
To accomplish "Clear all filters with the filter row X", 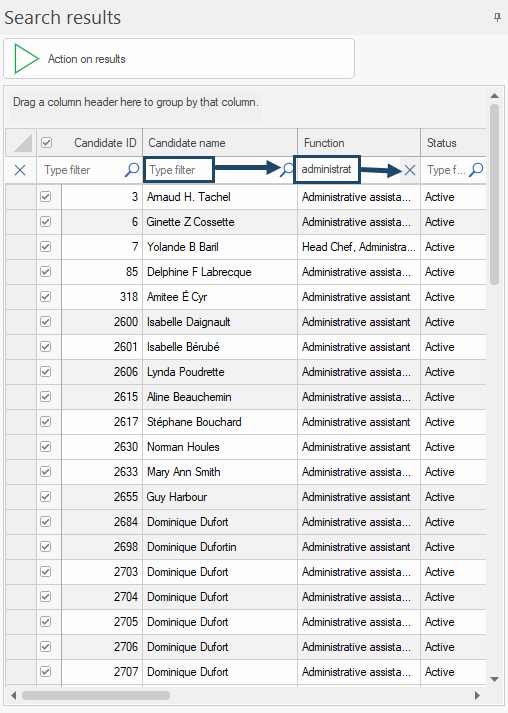I will pyautogui.click(x=20, y=170).
